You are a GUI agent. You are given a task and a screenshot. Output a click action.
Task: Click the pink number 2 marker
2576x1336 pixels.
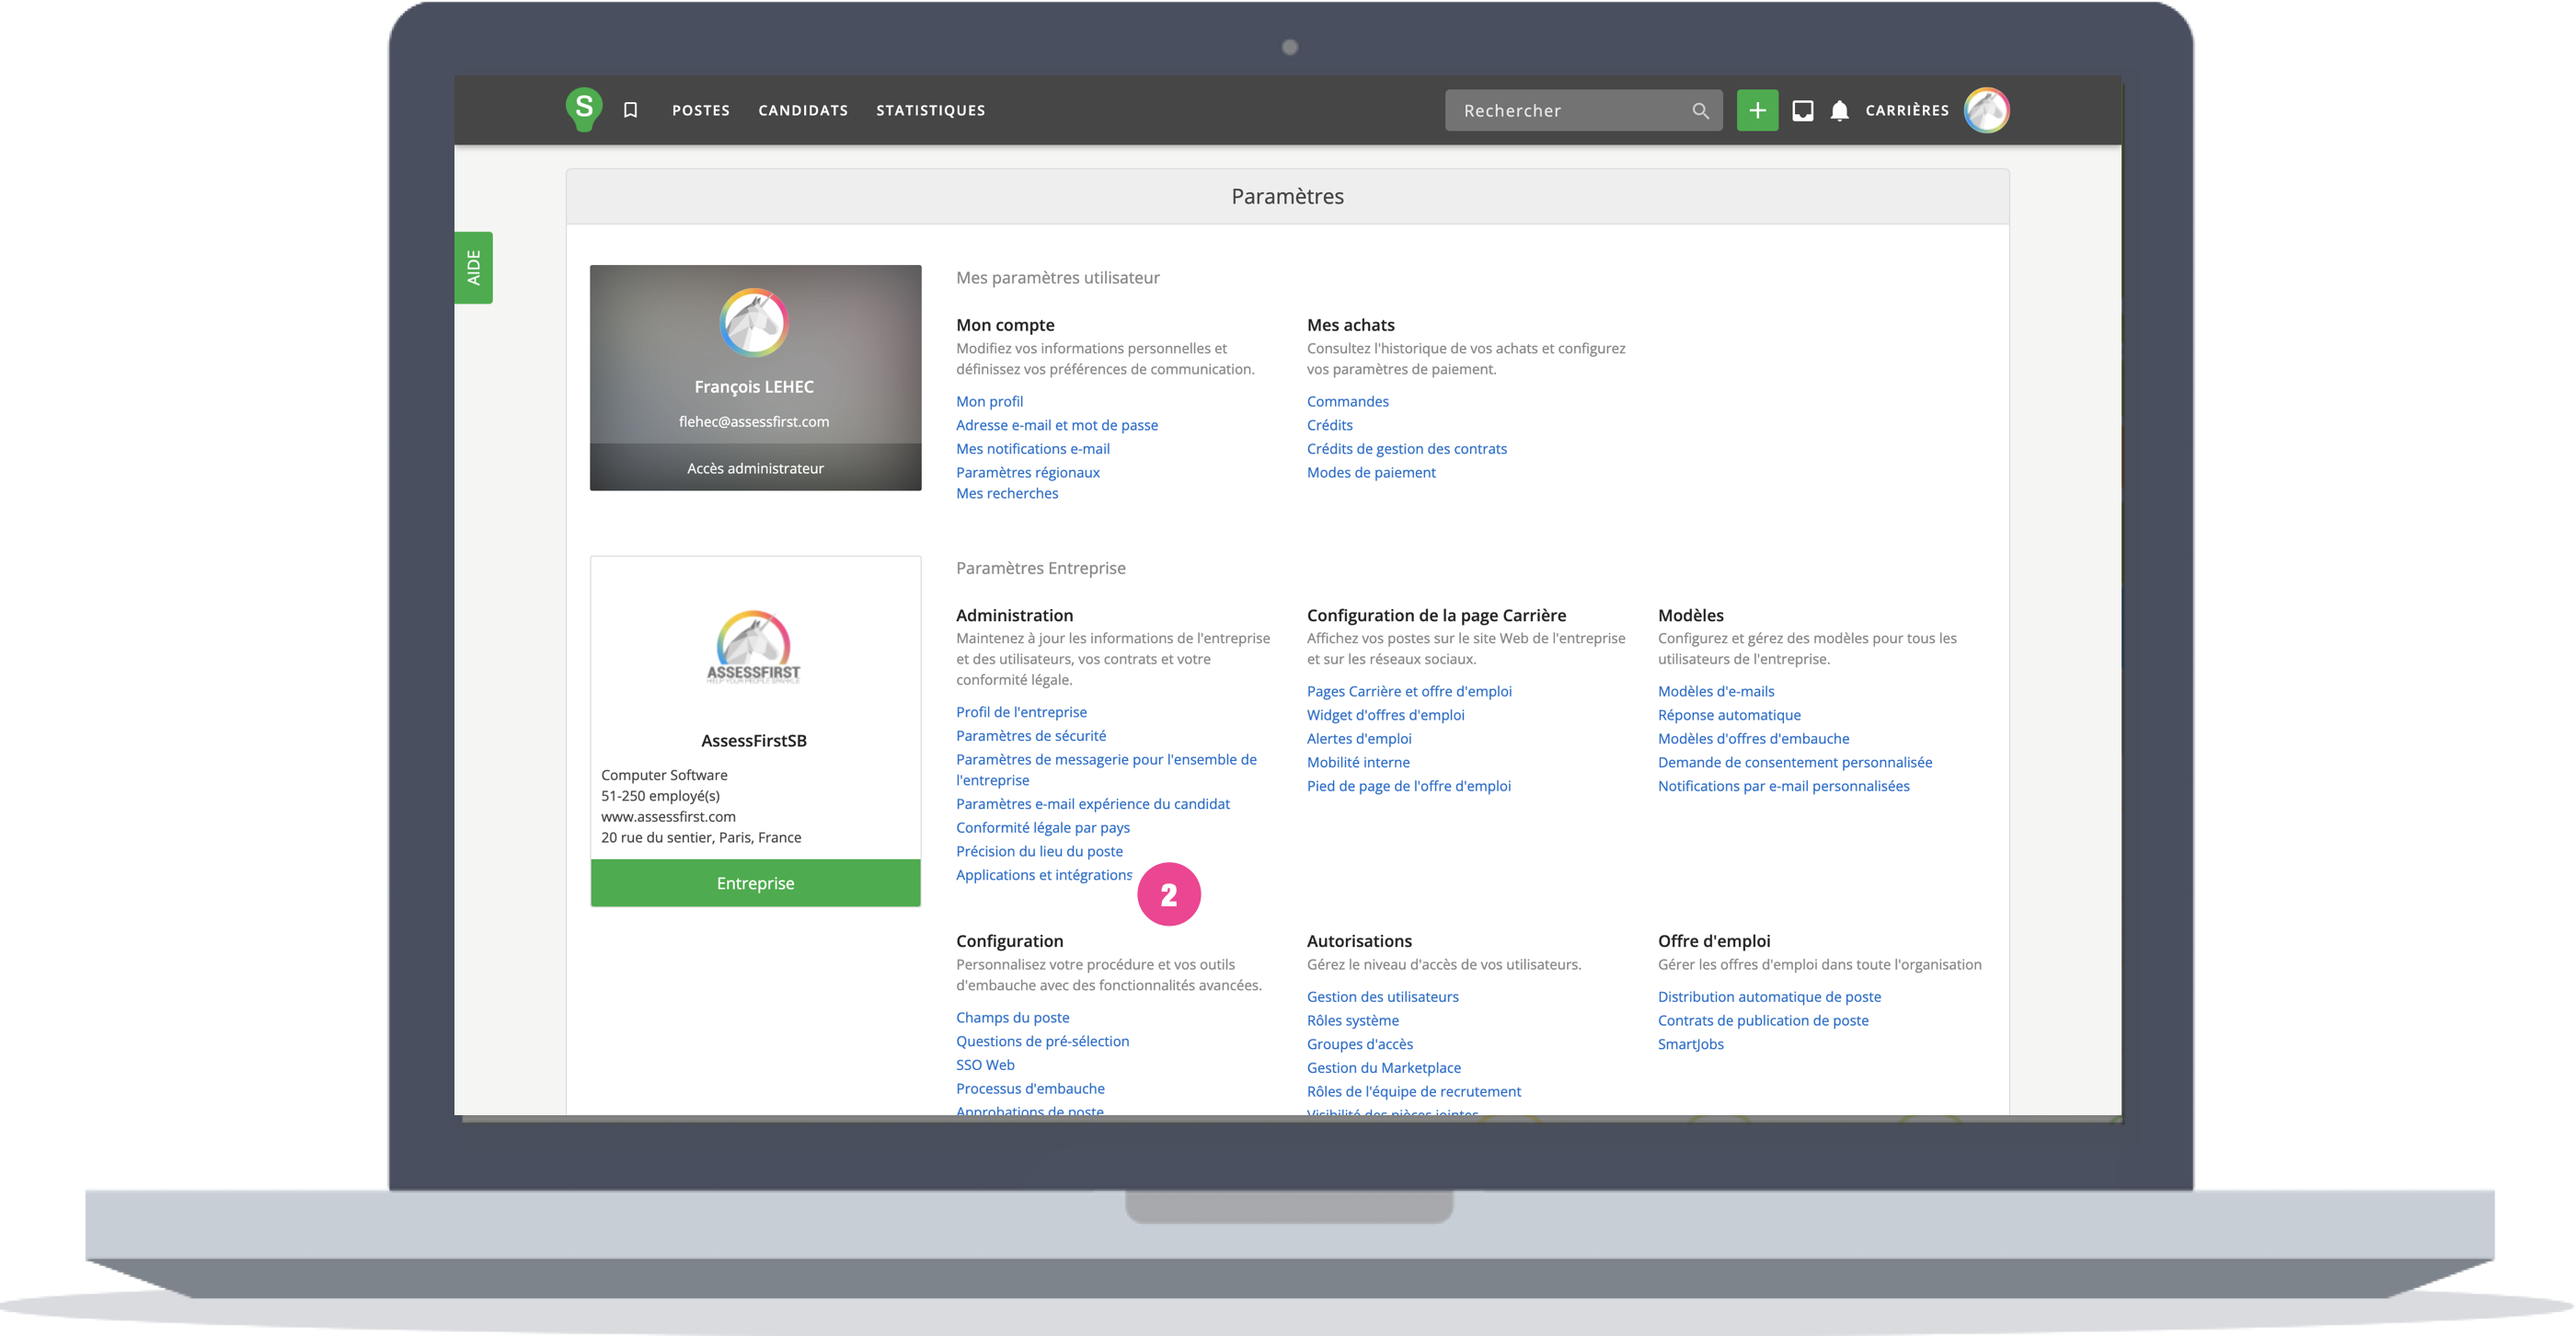pyautogui.click(x=1168, y=894)
